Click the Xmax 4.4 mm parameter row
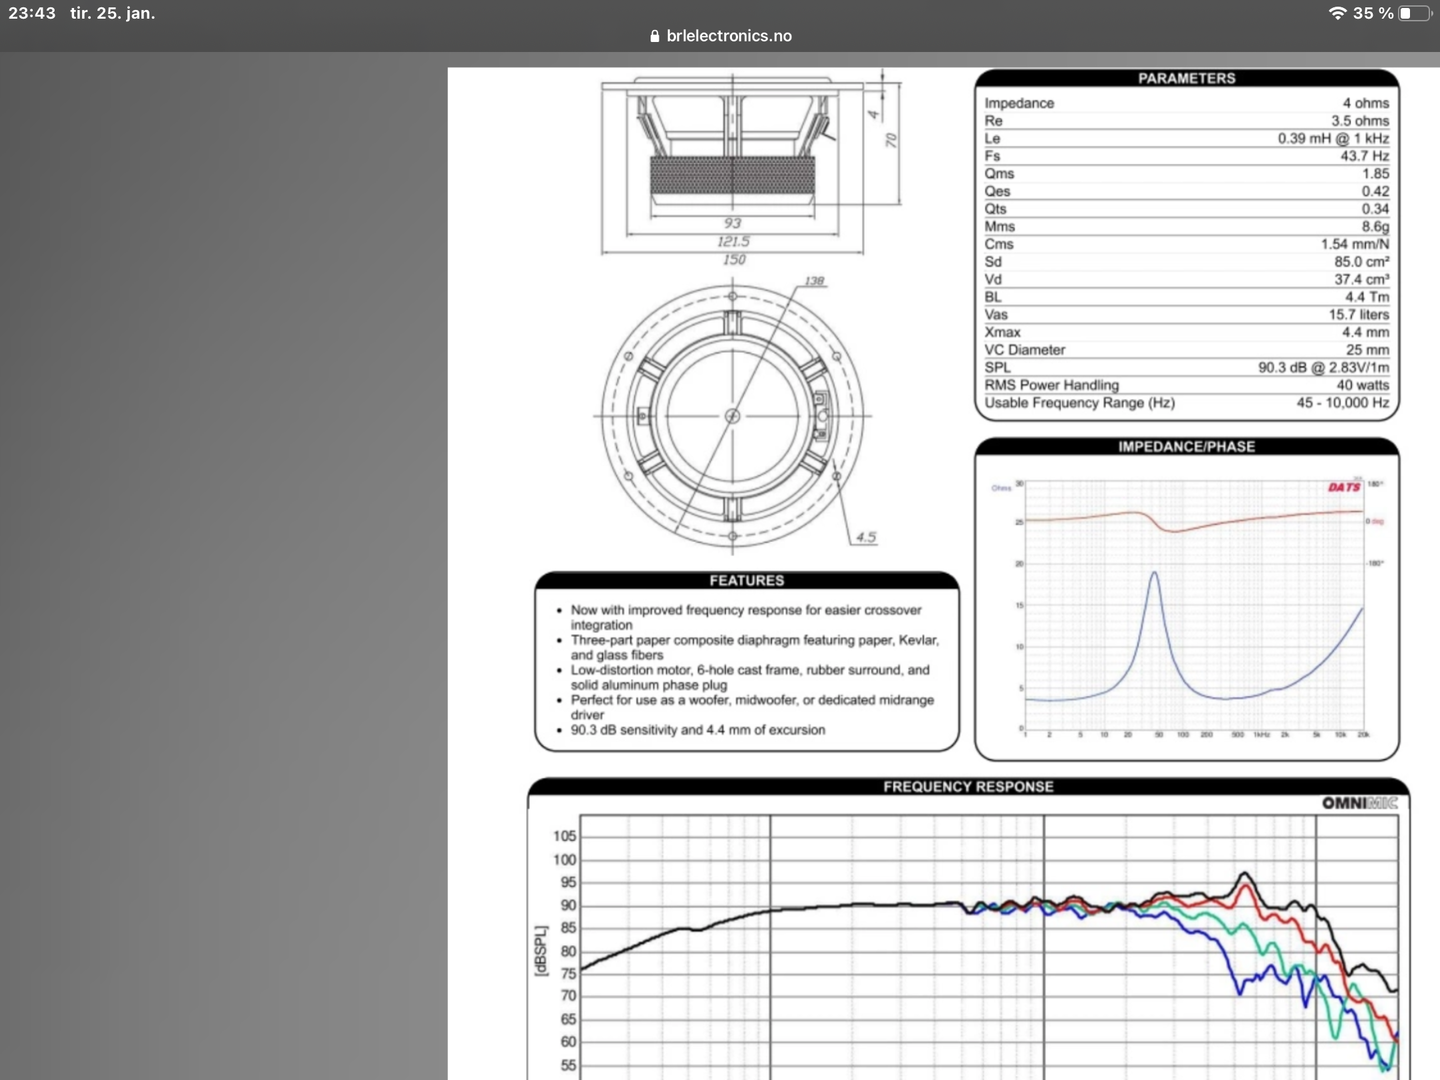The width and height of the screenshot is (1440, 1080). (x=1186, y=332)
